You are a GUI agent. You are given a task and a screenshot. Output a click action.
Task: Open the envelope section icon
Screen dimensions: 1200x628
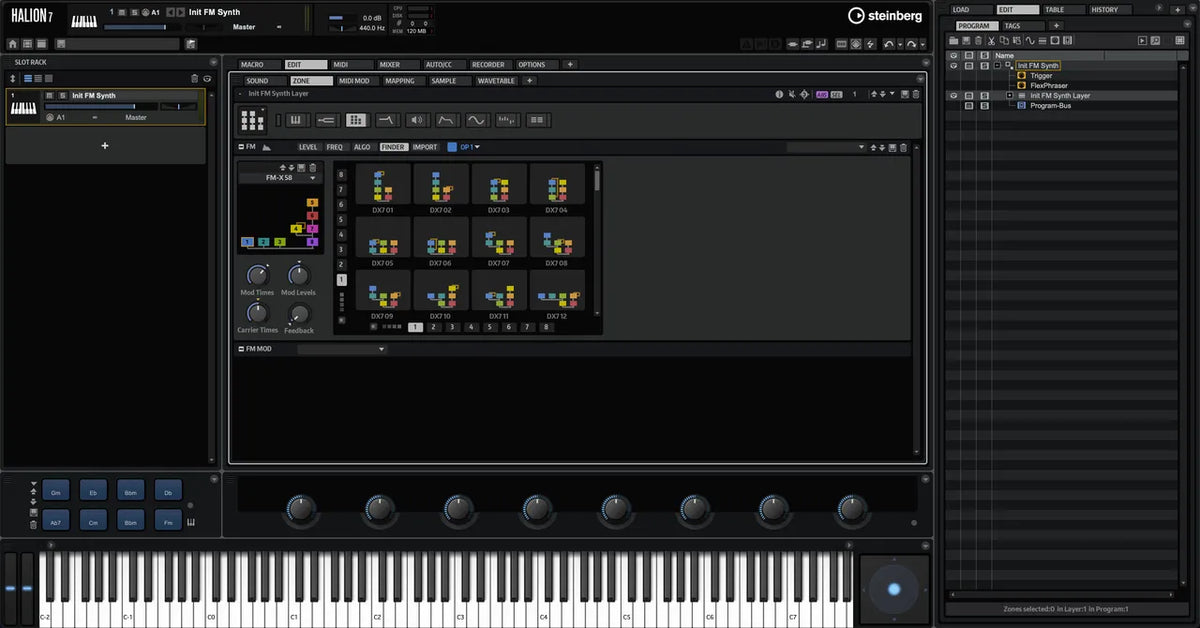tap(446, 120)
